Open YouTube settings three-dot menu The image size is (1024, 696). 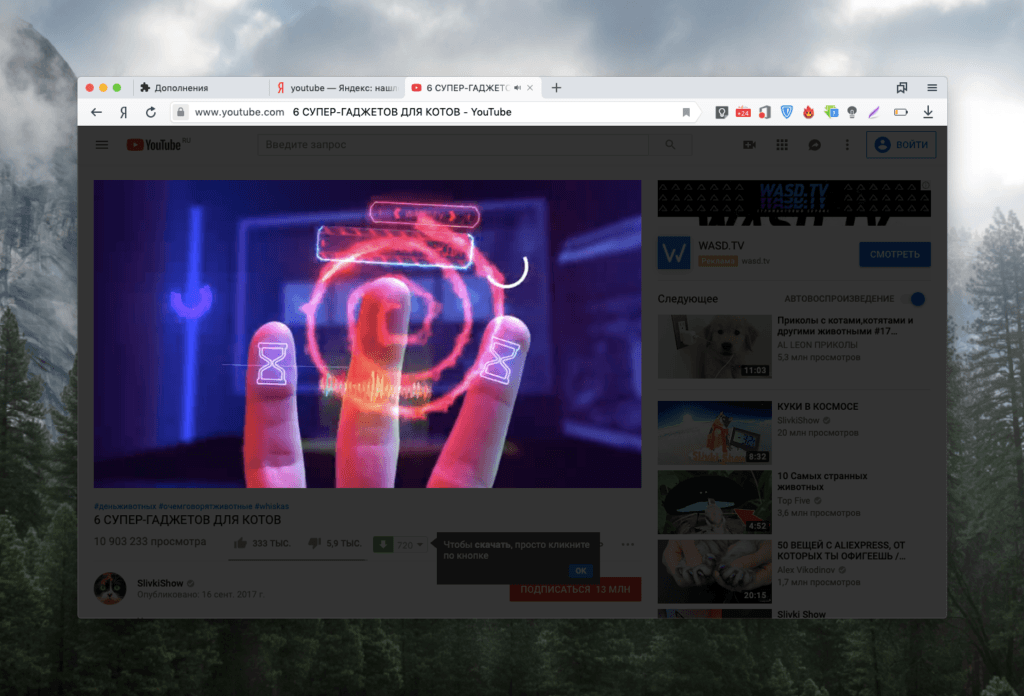click(x=847, y=145)
